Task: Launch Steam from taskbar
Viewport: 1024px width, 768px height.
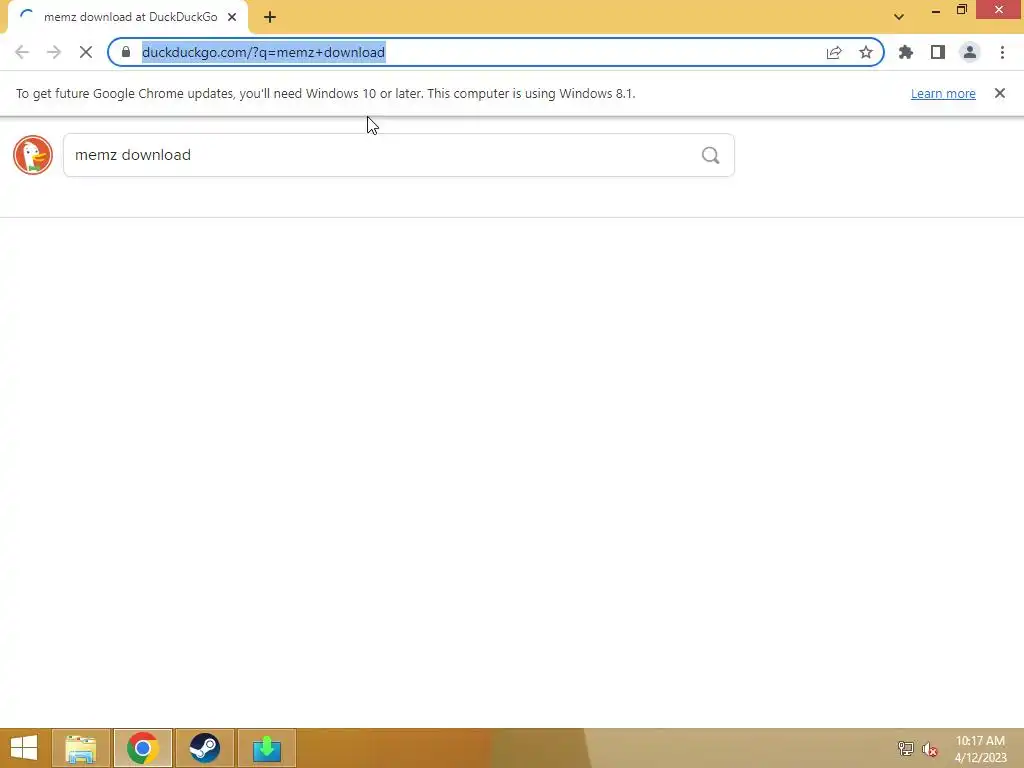Action: tap(204, 748)
